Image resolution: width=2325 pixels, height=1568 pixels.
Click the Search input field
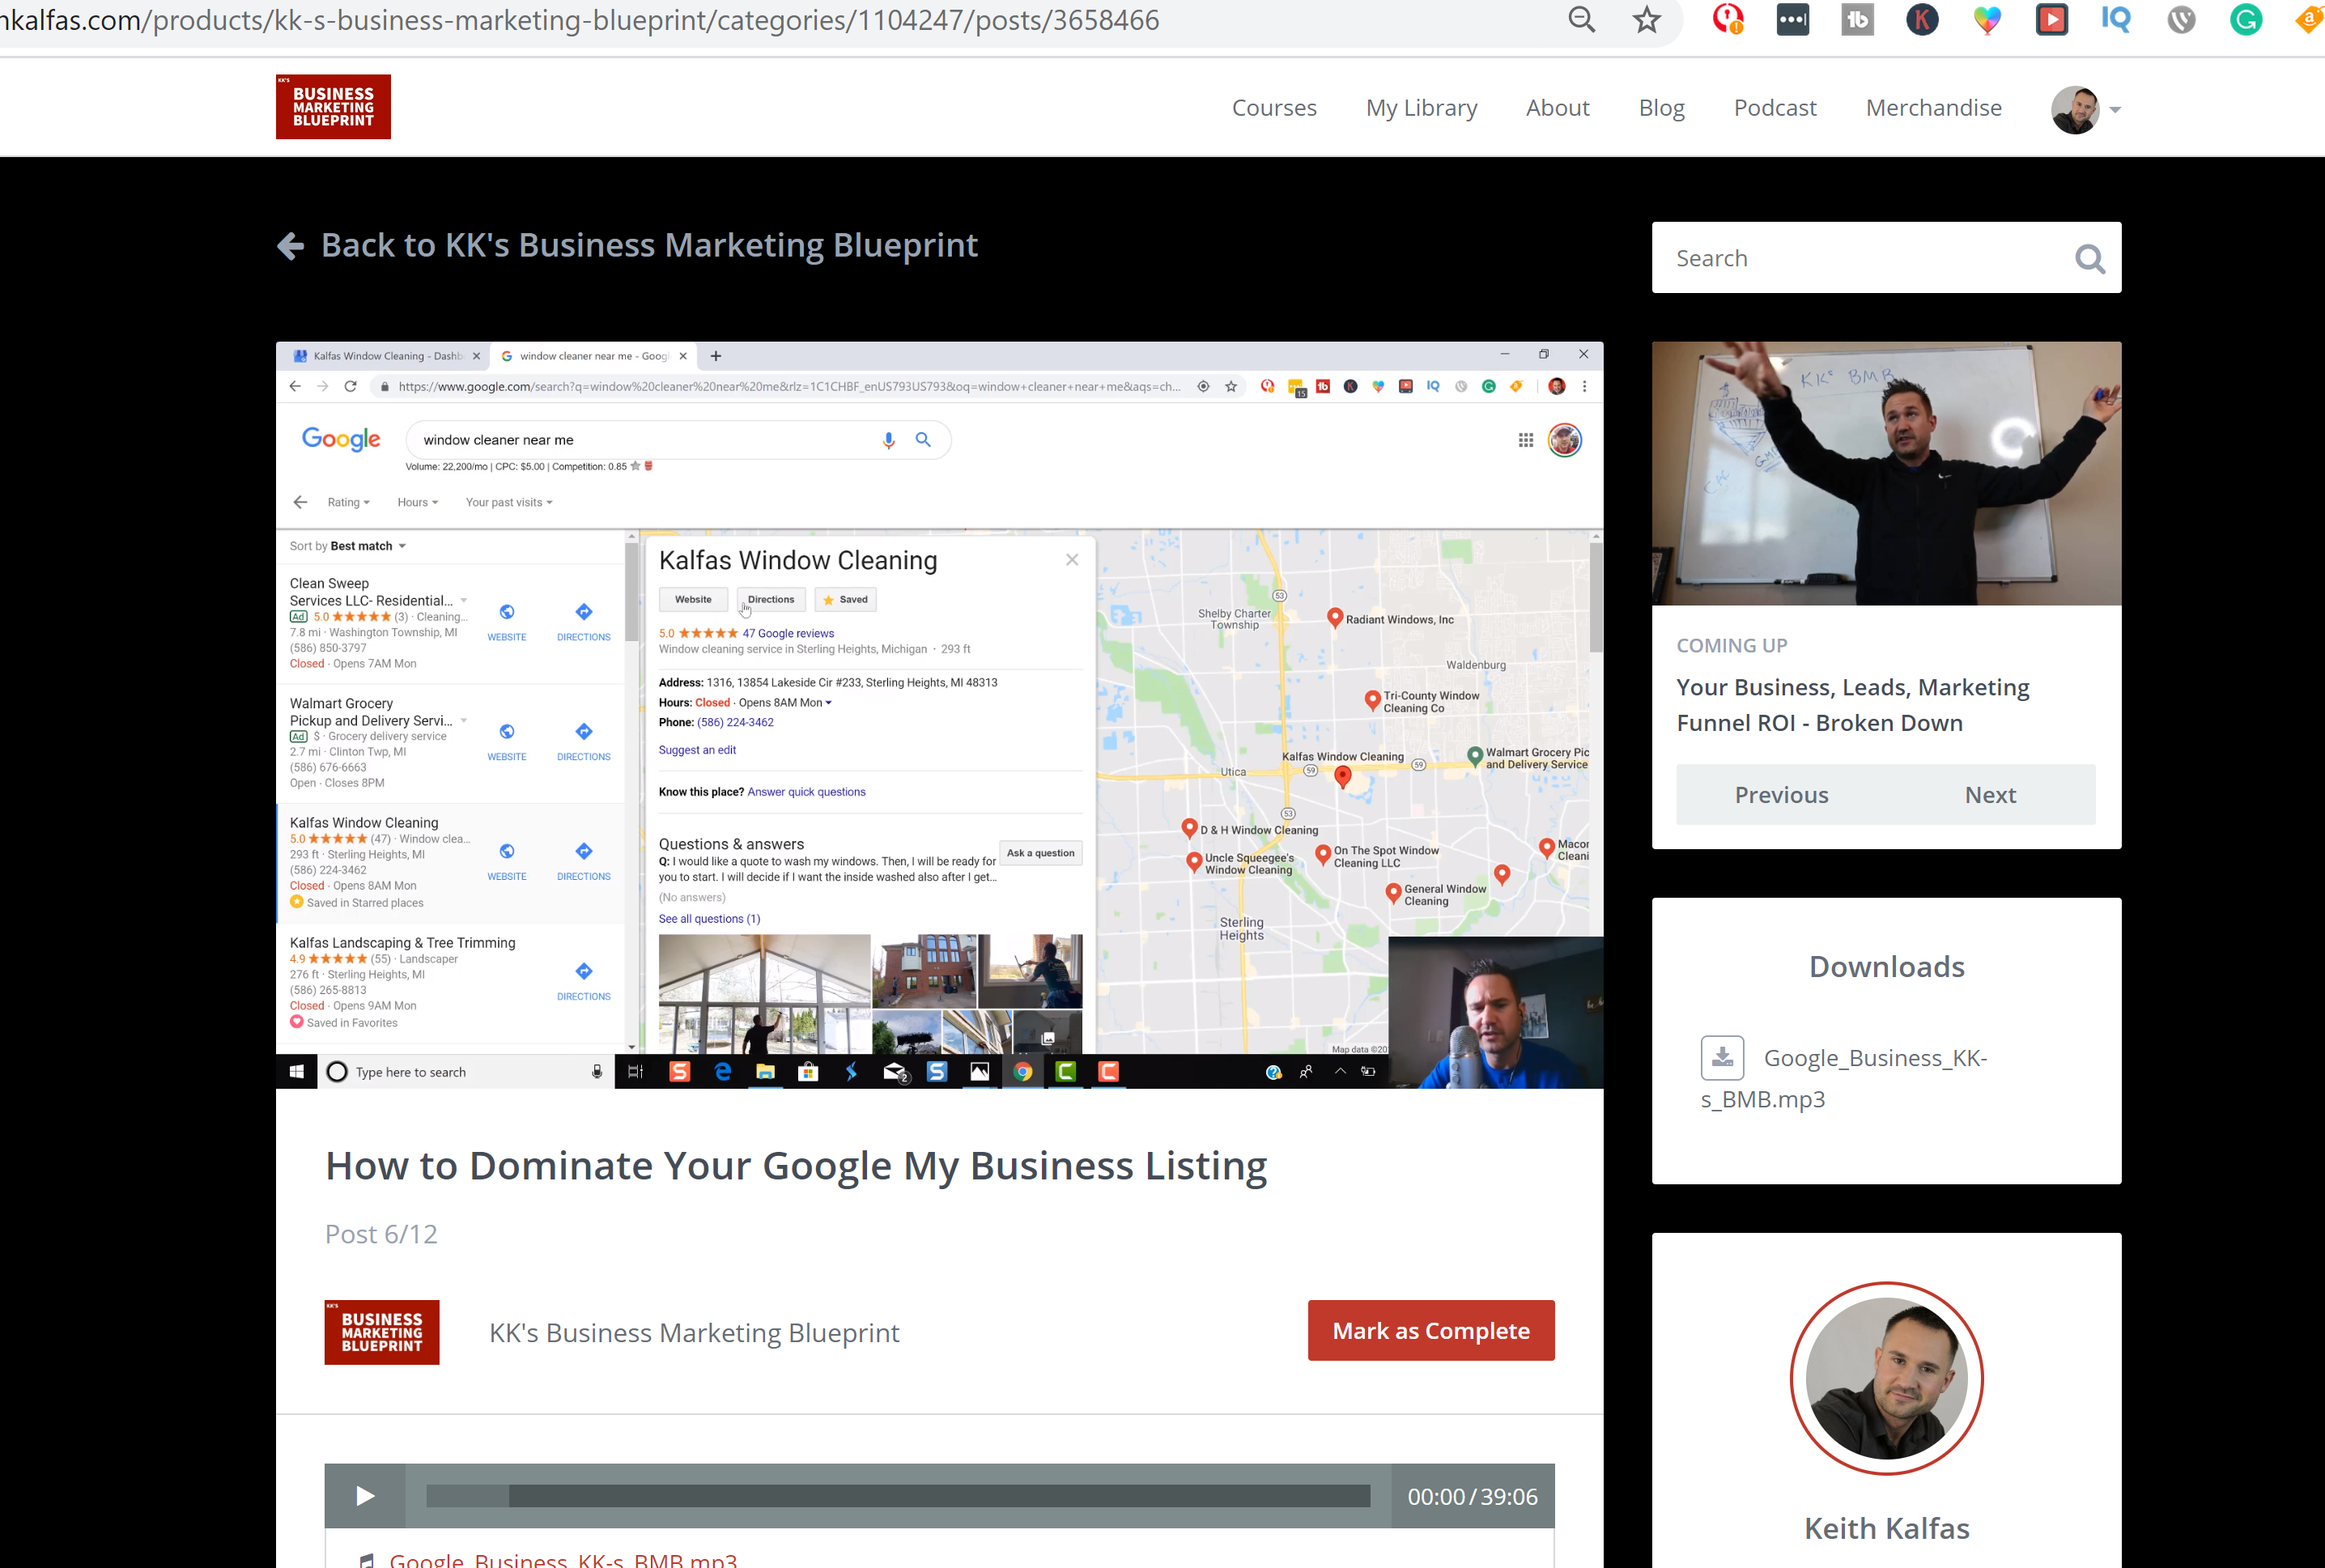point(1860,259)
